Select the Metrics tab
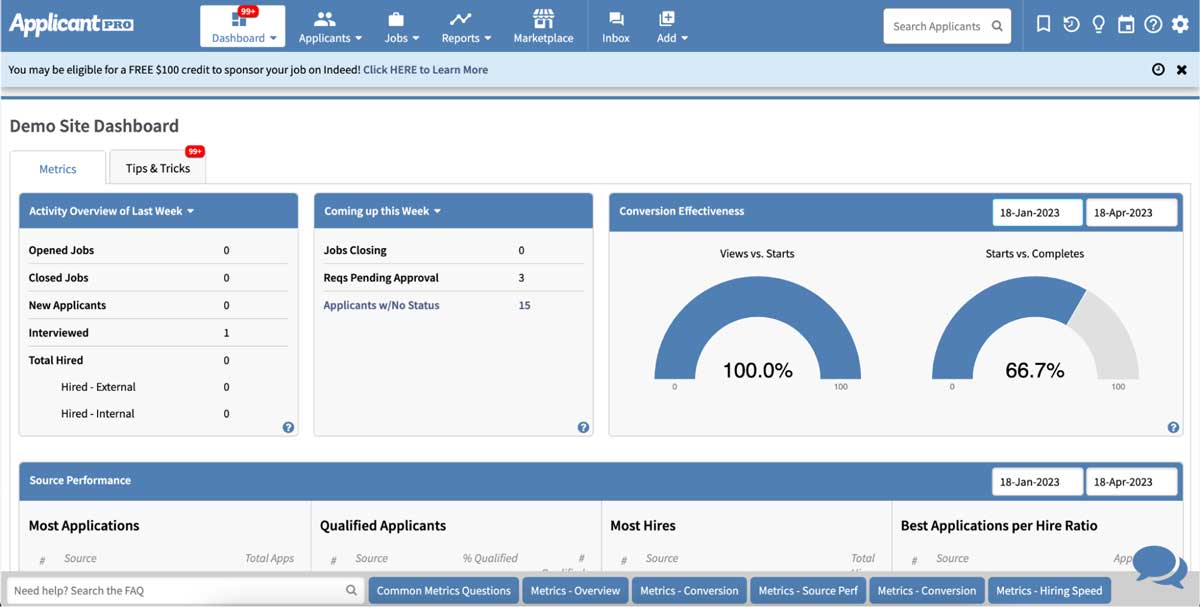The image size is (1200, 607). [58, 169]
